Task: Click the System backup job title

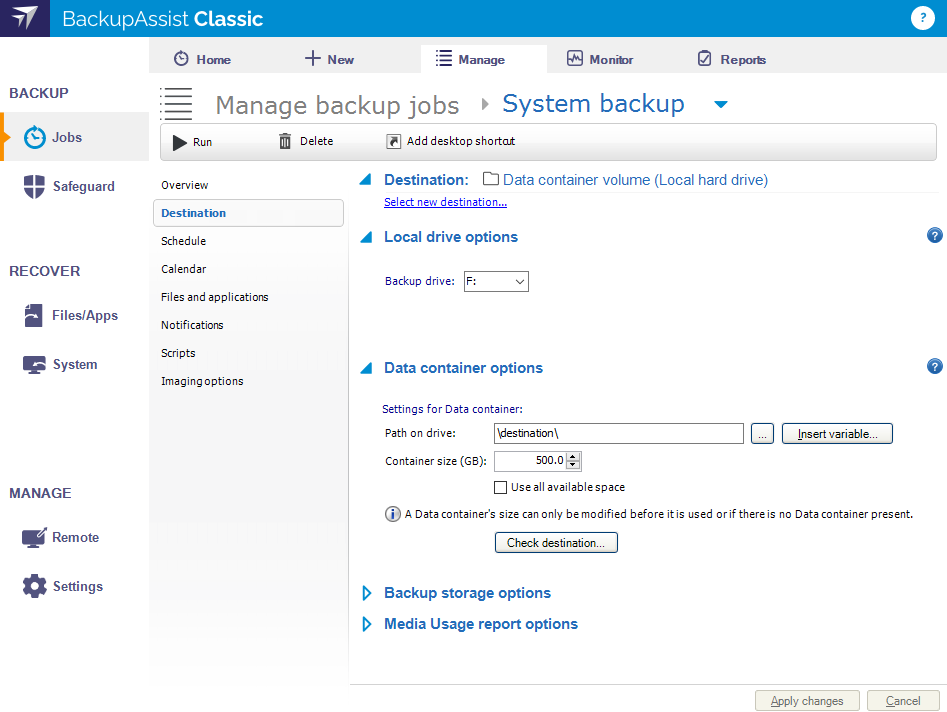Action: 593,104
